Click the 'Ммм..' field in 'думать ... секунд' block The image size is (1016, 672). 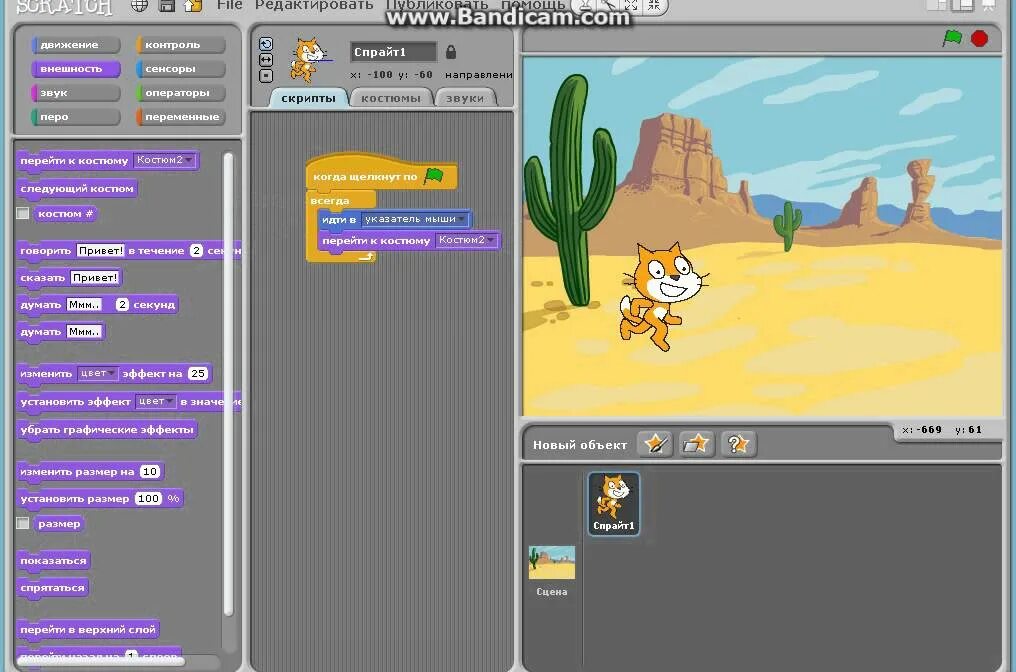tap(84, 305)
